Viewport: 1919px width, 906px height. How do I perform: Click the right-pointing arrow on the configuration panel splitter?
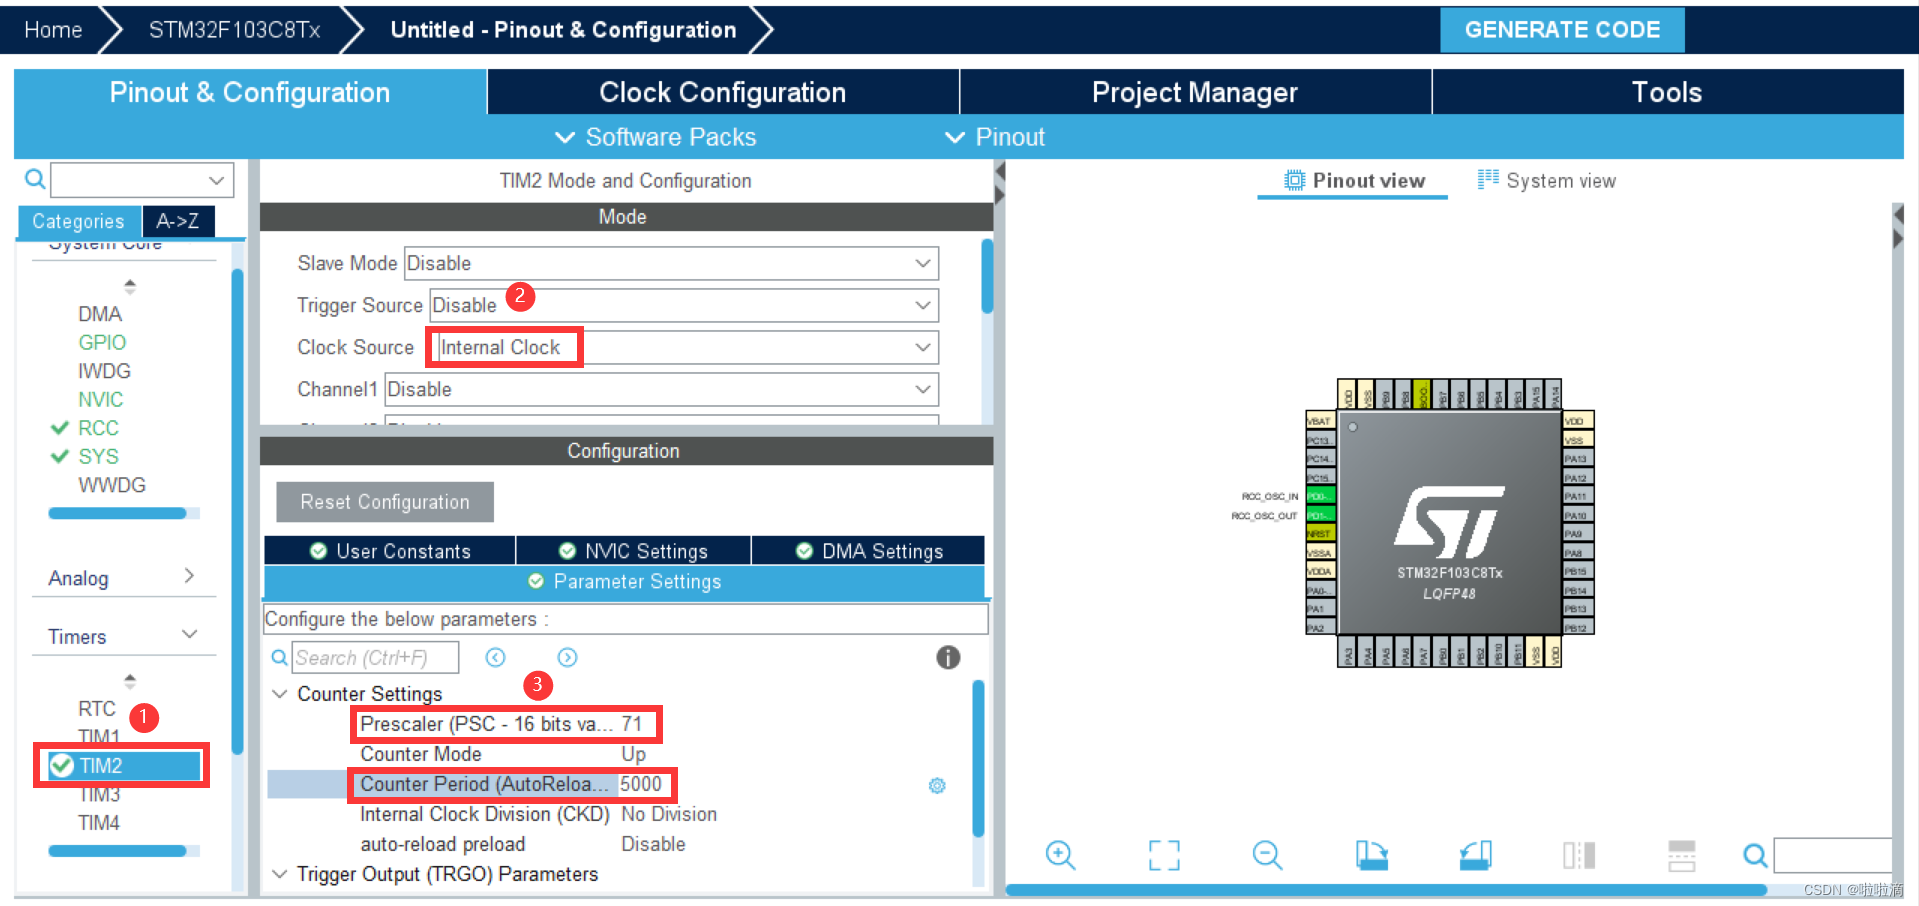tap(999, 194)
